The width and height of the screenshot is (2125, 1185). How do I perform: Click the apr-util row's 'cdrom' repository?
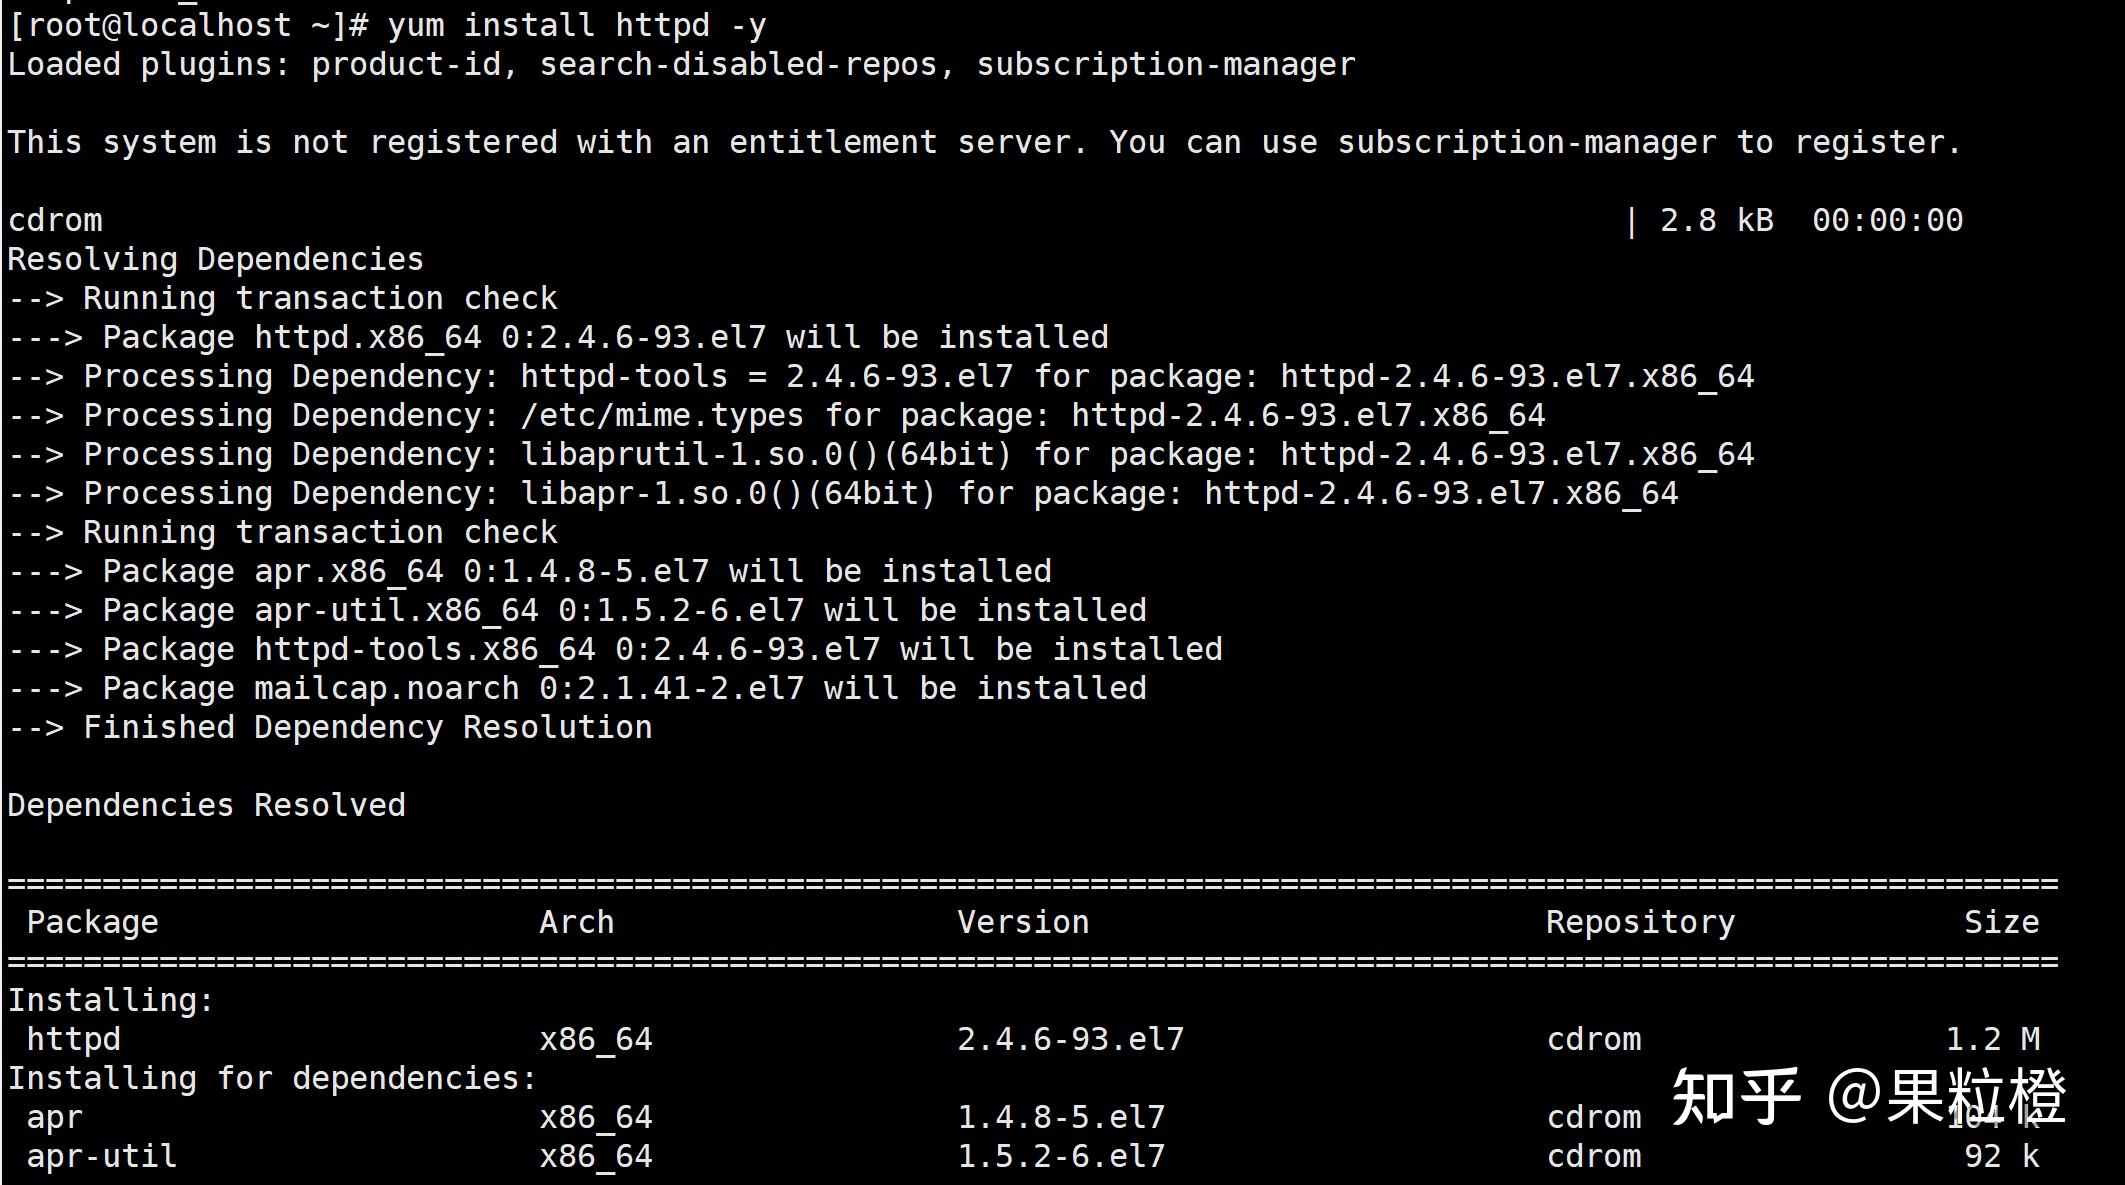(x=1594, y=1157)
